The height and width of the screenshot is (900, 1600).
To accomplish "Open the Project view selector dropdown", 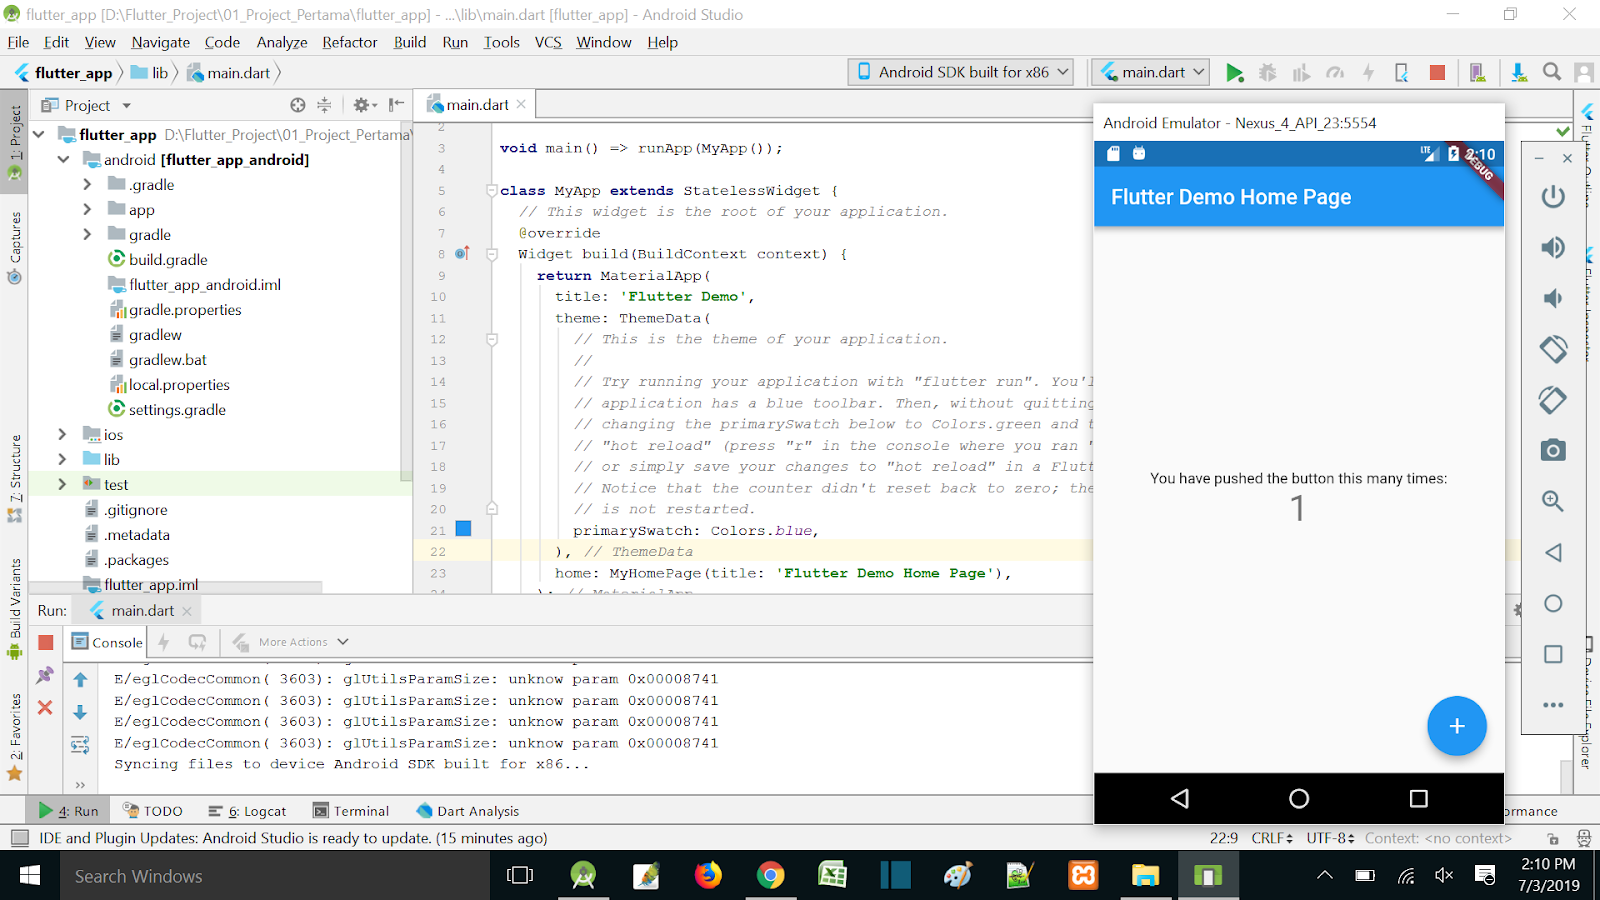I will point(126,105).
